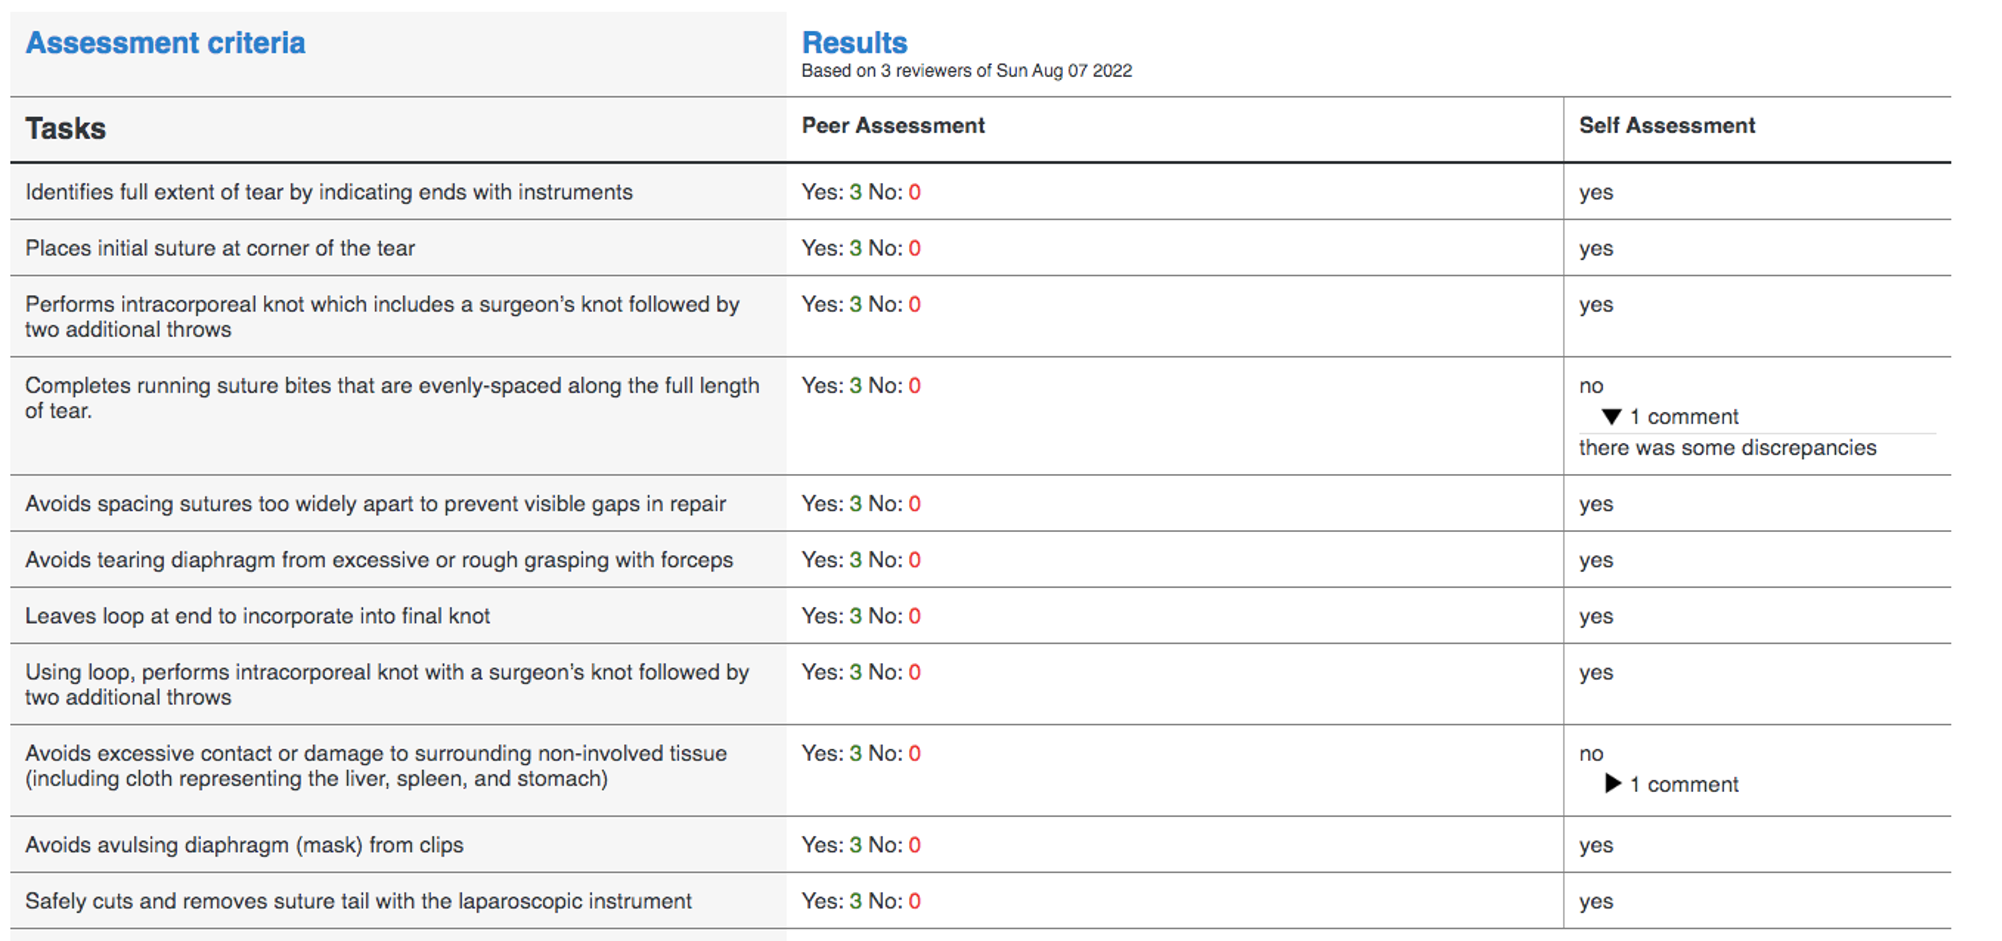Click the 'Leaves loop at end' task text
2002x941 pixels.
click(x=257, y=616)
